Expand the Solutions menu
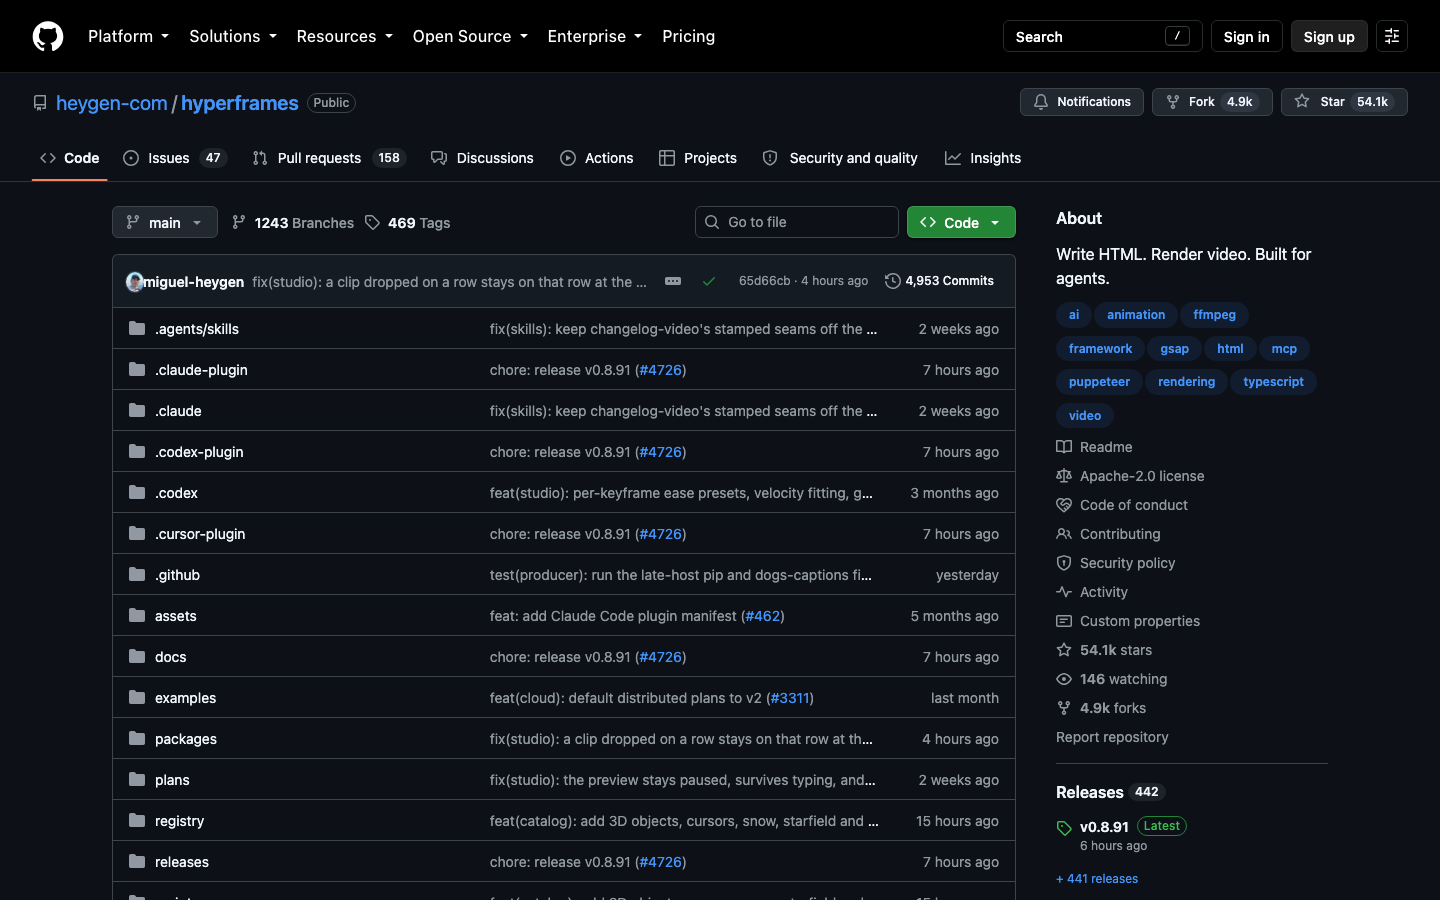 [x=233, y=36]
